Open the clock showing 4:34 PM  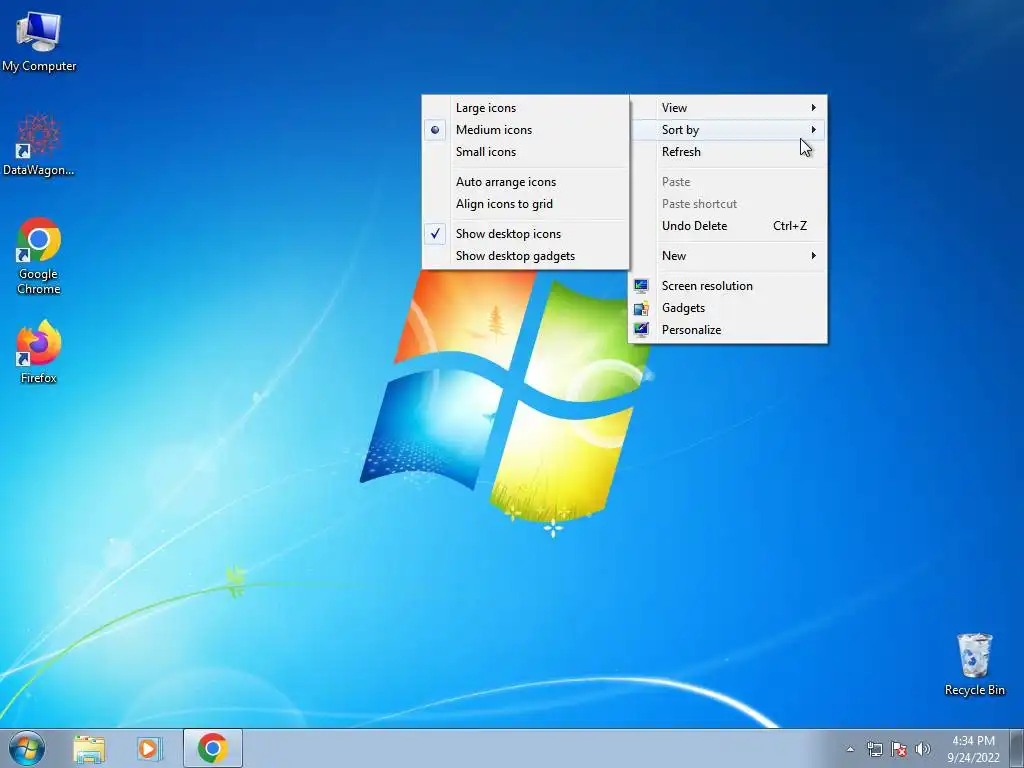coord(973,741)
